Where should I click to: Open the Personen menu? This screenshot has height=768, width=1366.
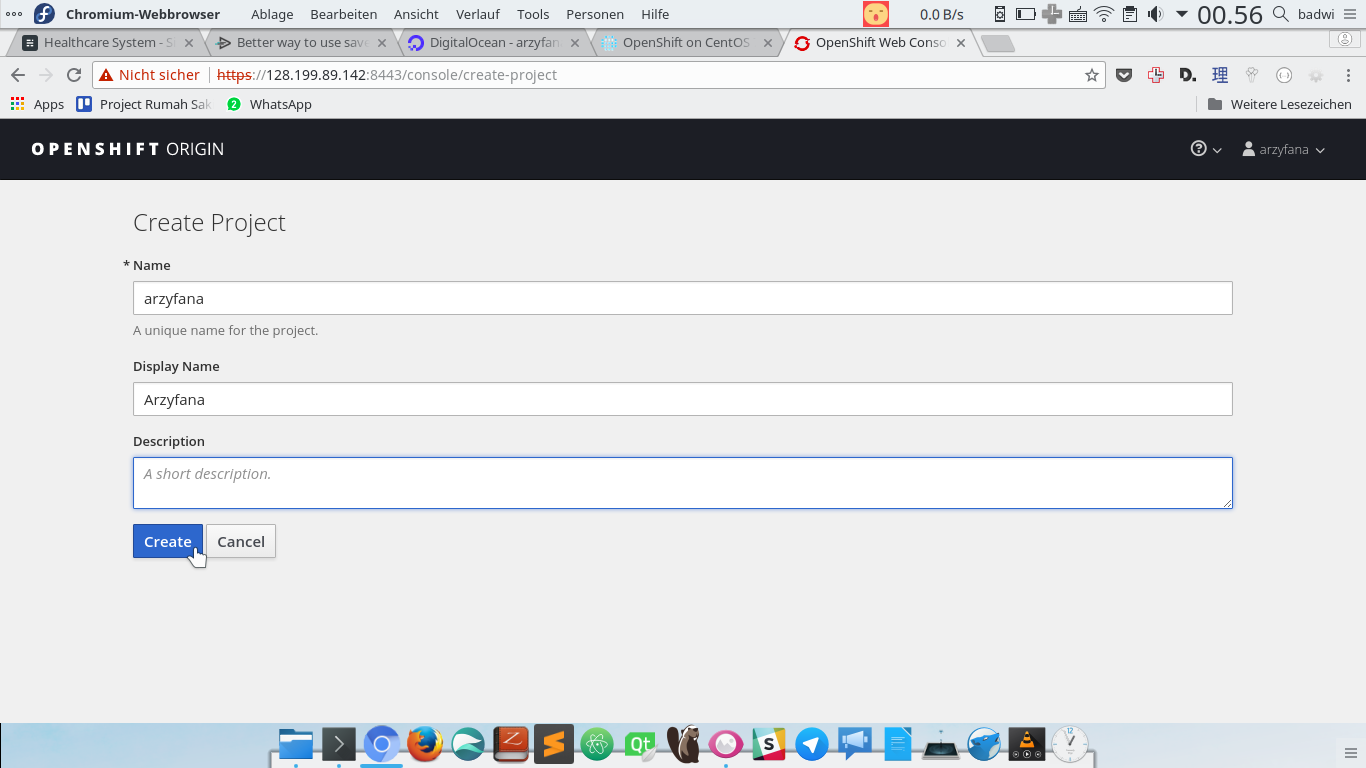595,14
